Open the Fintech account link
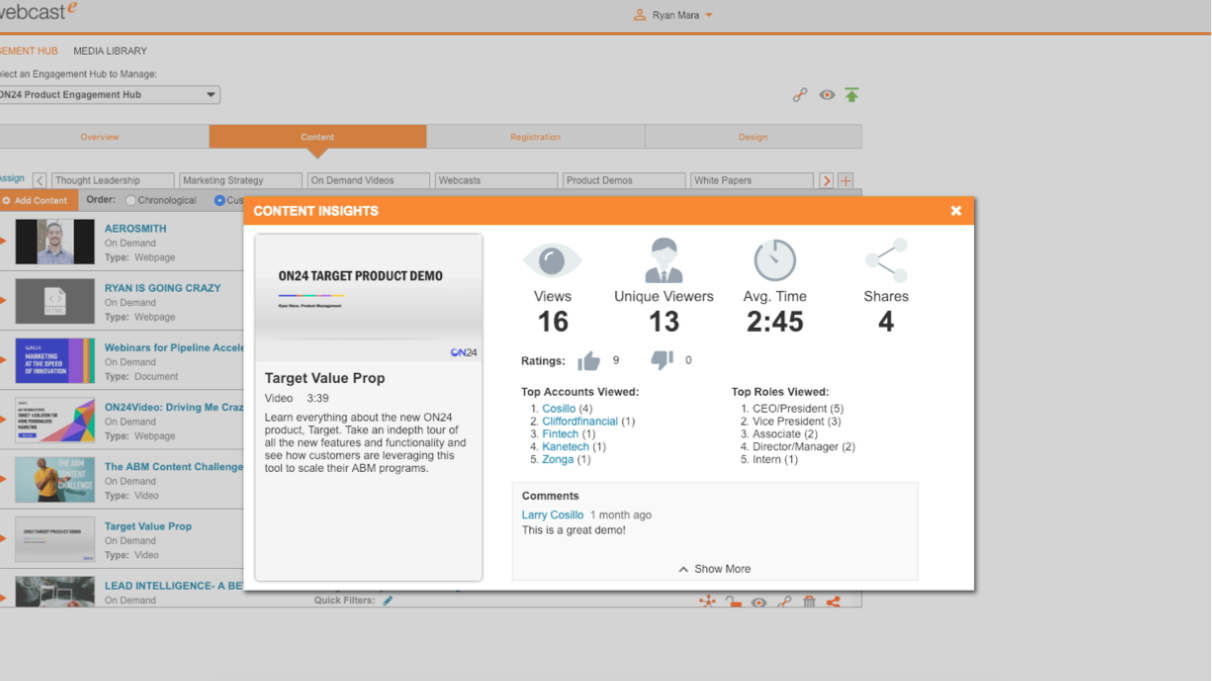This screenshot has height=681, width=1212. [x=561, y=435]
